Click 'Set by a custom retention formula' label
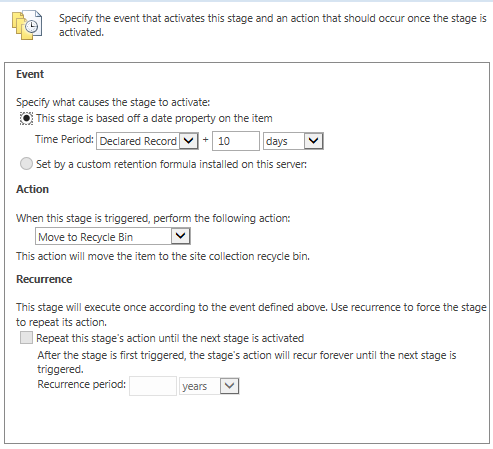This screenshot has height=449, width=493. pyautogui.click(x=171, y=164)
